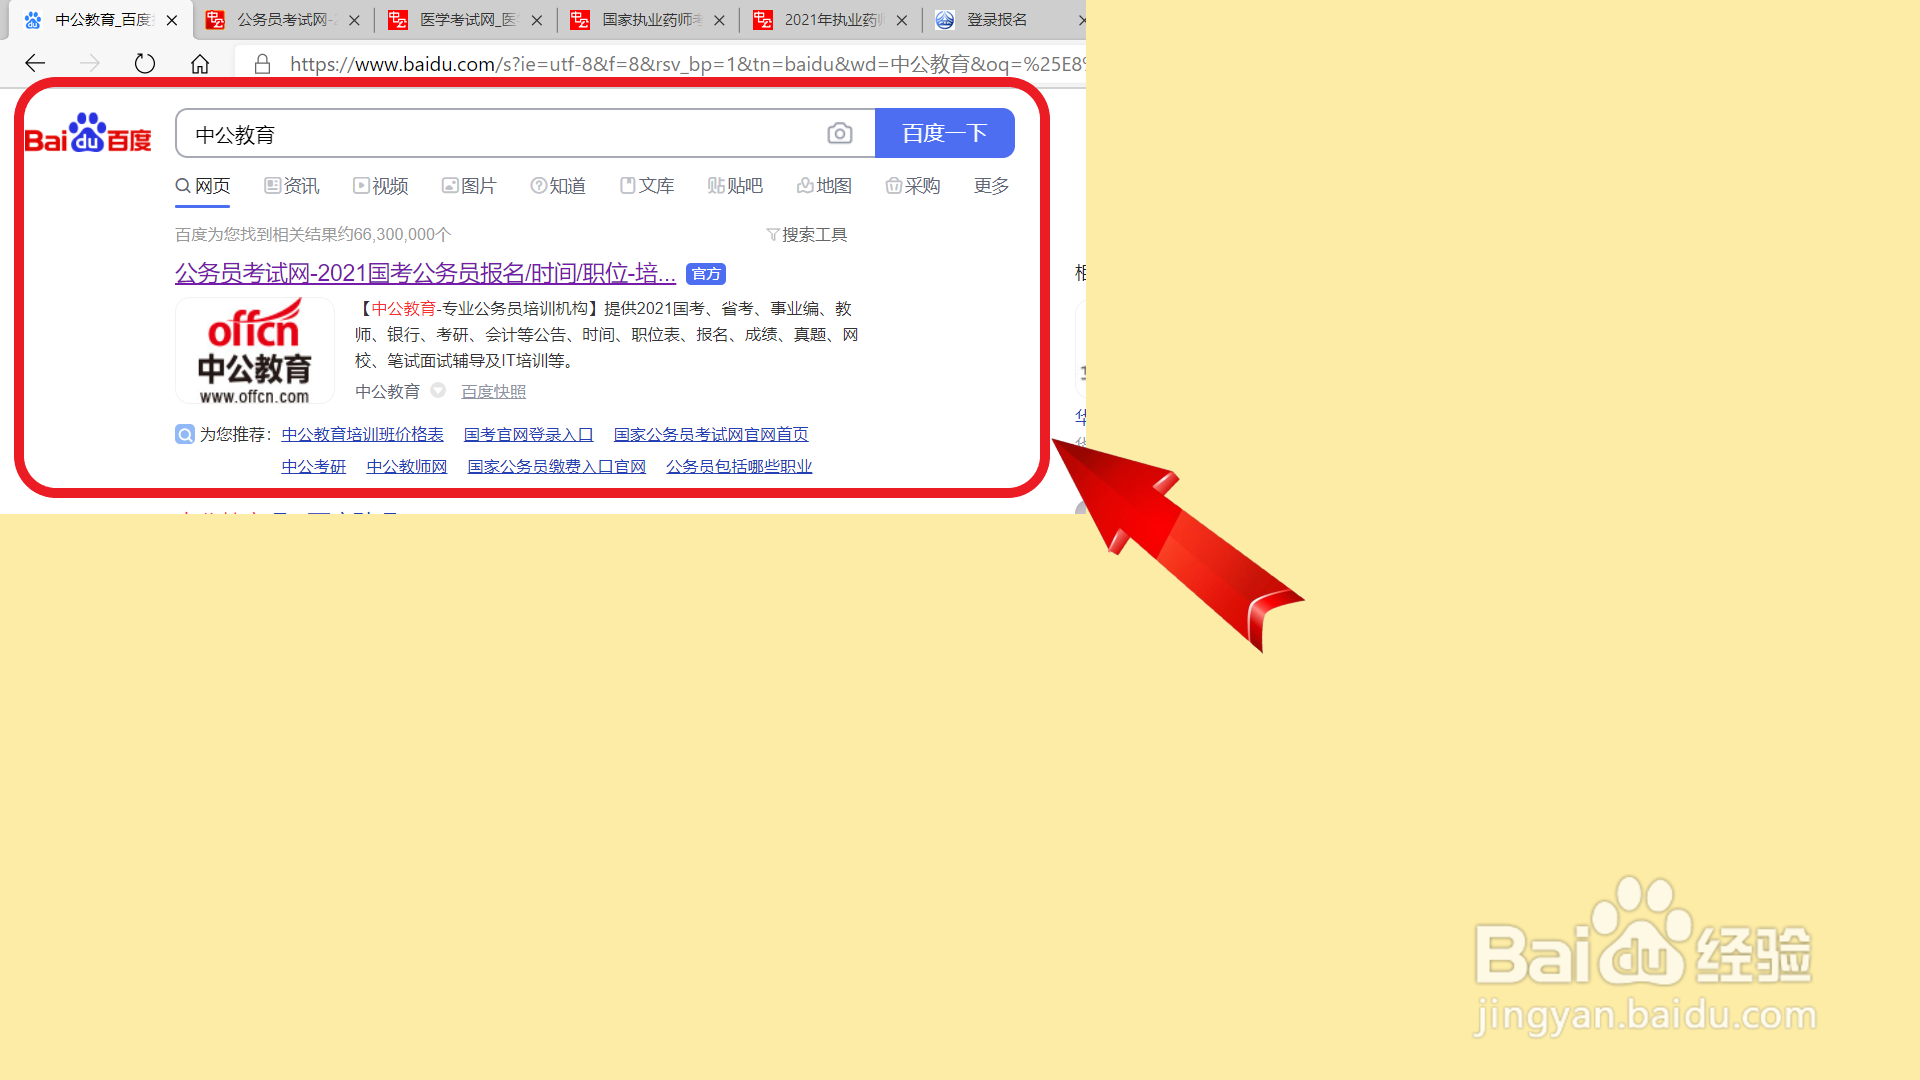Close the 中公教育_百度 tab
The image size is (1920, 1080).
172,20
